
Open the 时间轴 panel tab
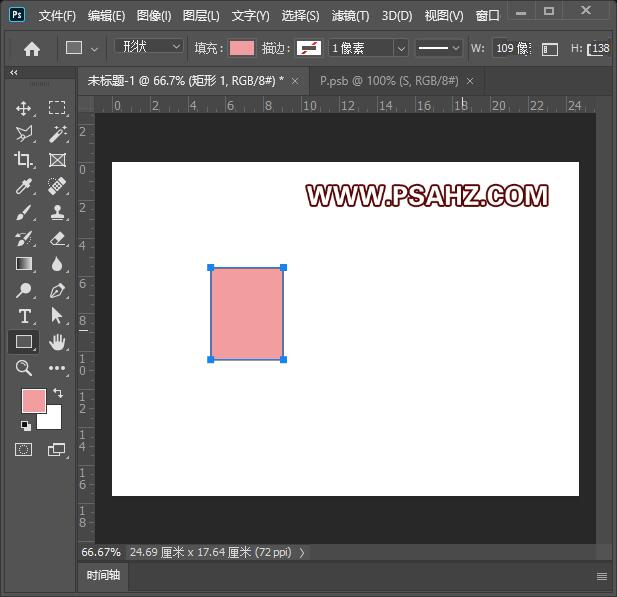pyautogui.click(x=103, y=575)
